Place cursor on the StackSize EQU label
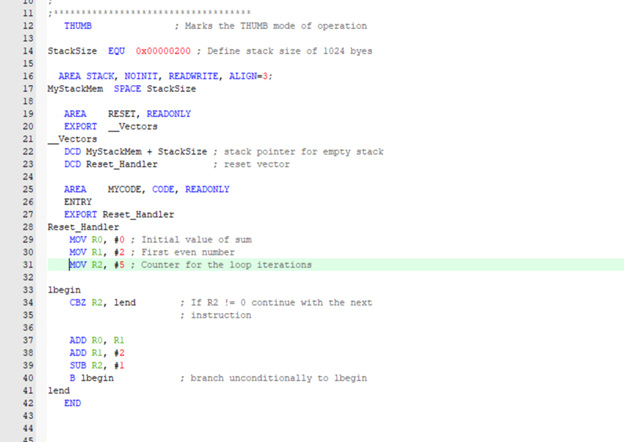The width and height of the screenshot is (624, 442). coord(70,50)
